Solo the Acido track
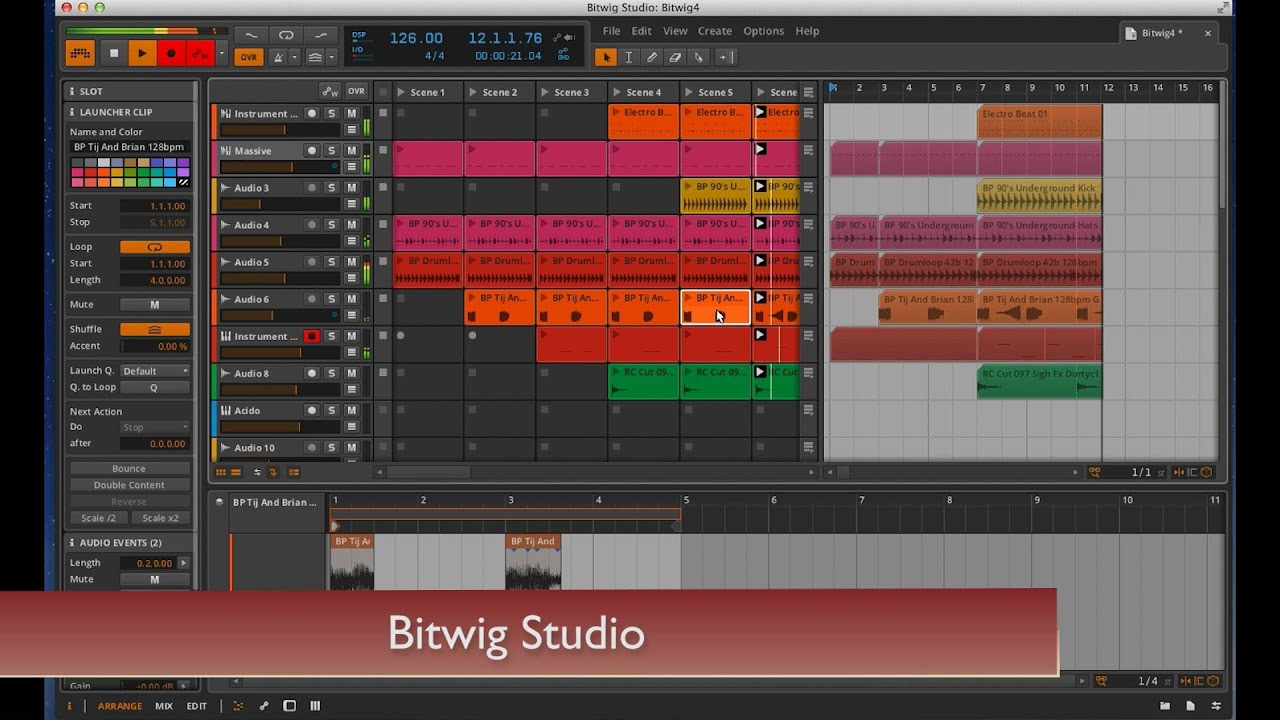 pos(331,411)
